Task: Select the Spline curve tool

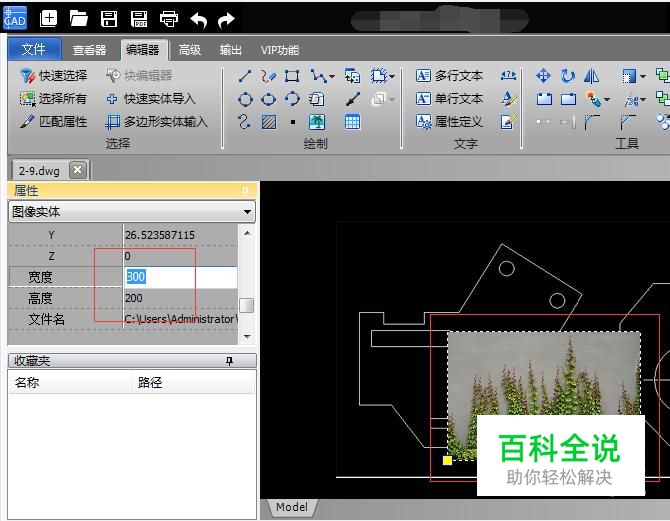Action: [x=244, y=122]
